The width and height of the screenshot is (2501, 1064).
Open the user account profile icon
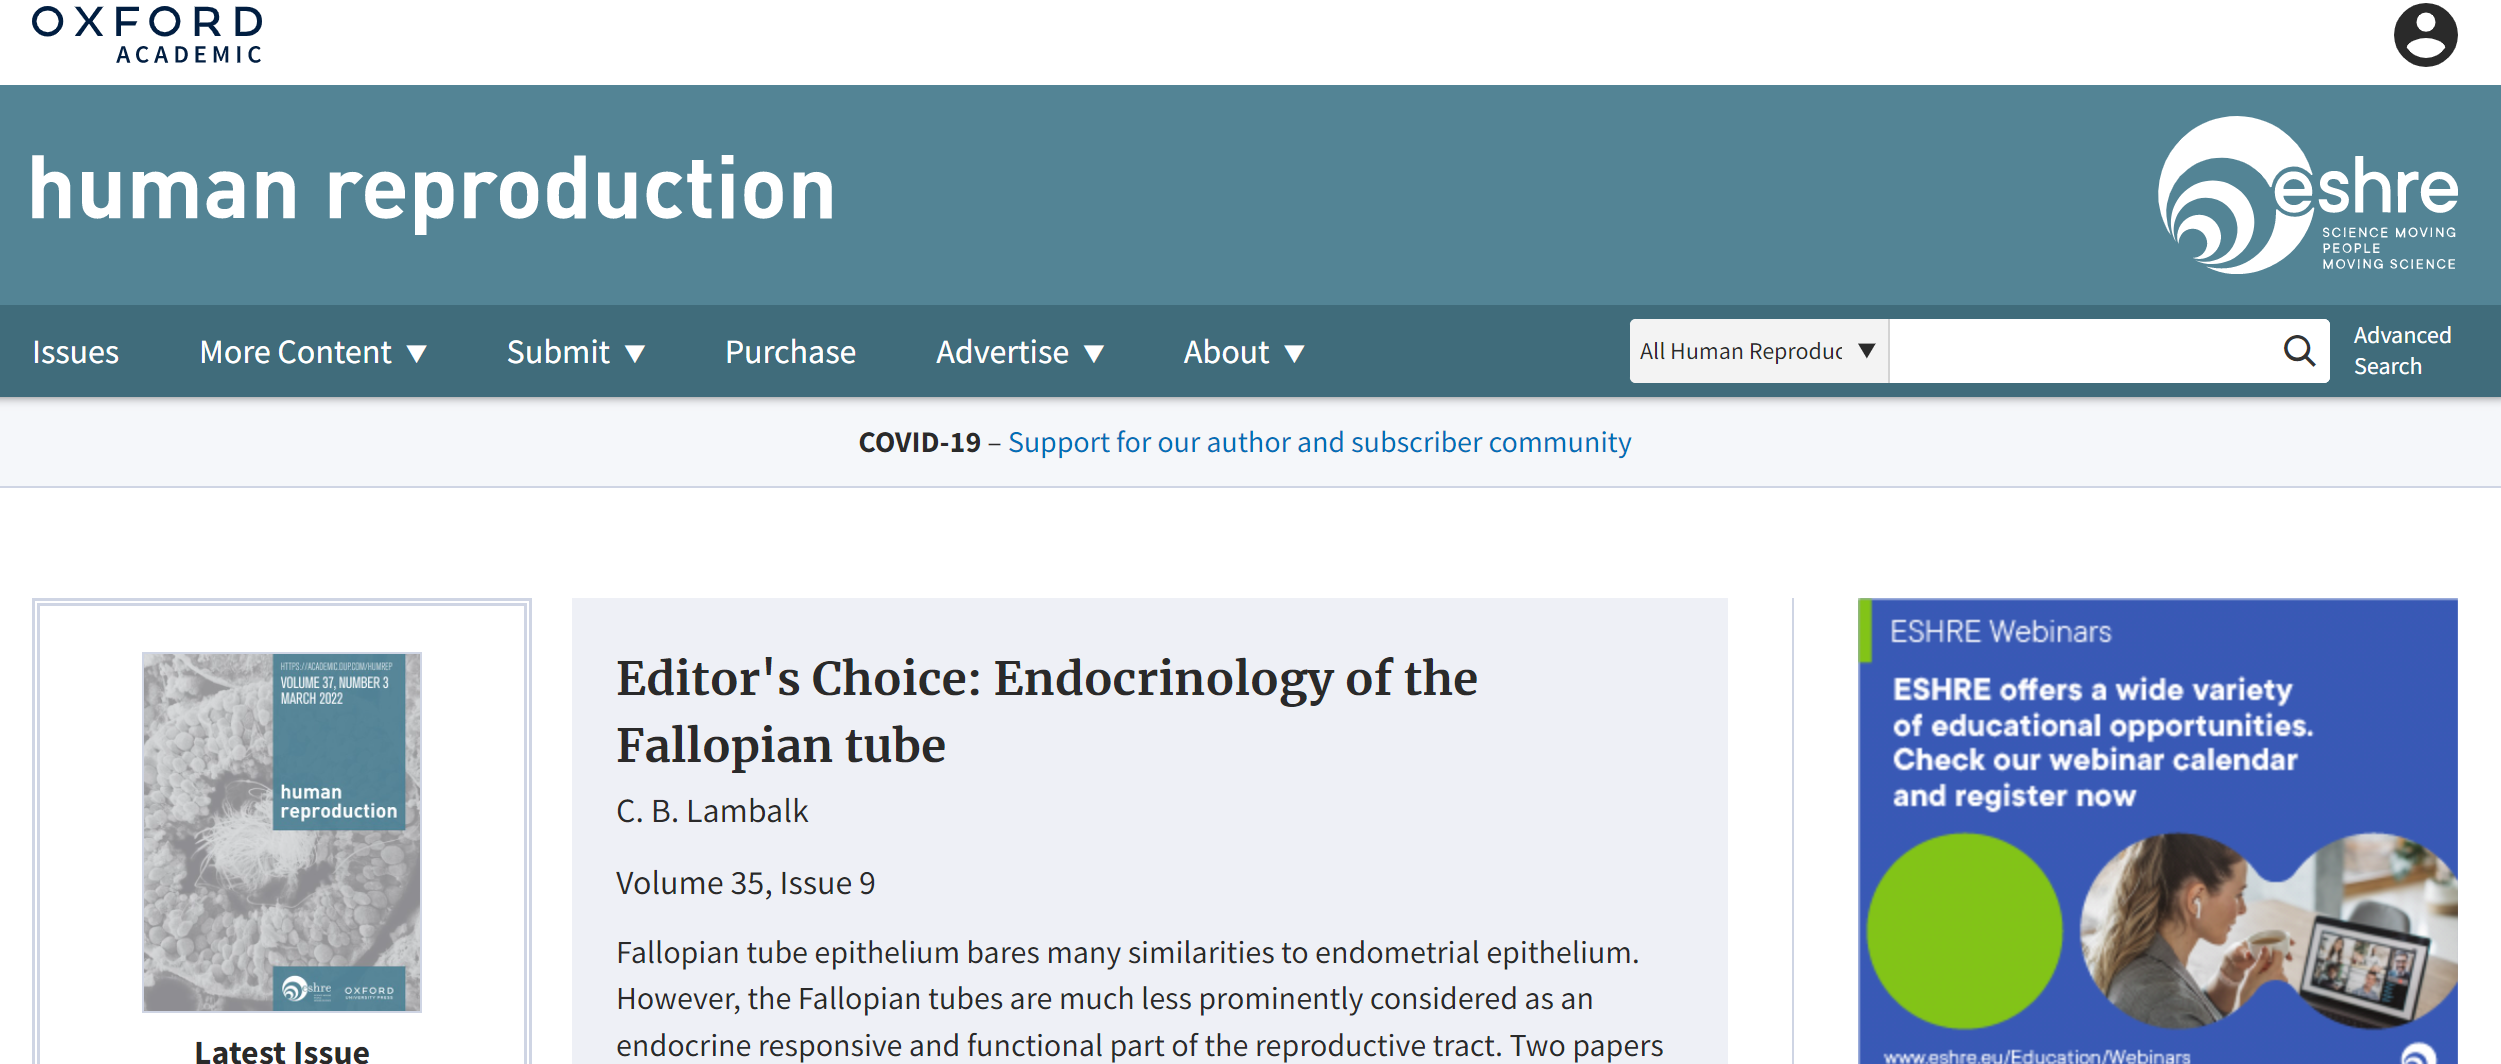(2425, 35)
